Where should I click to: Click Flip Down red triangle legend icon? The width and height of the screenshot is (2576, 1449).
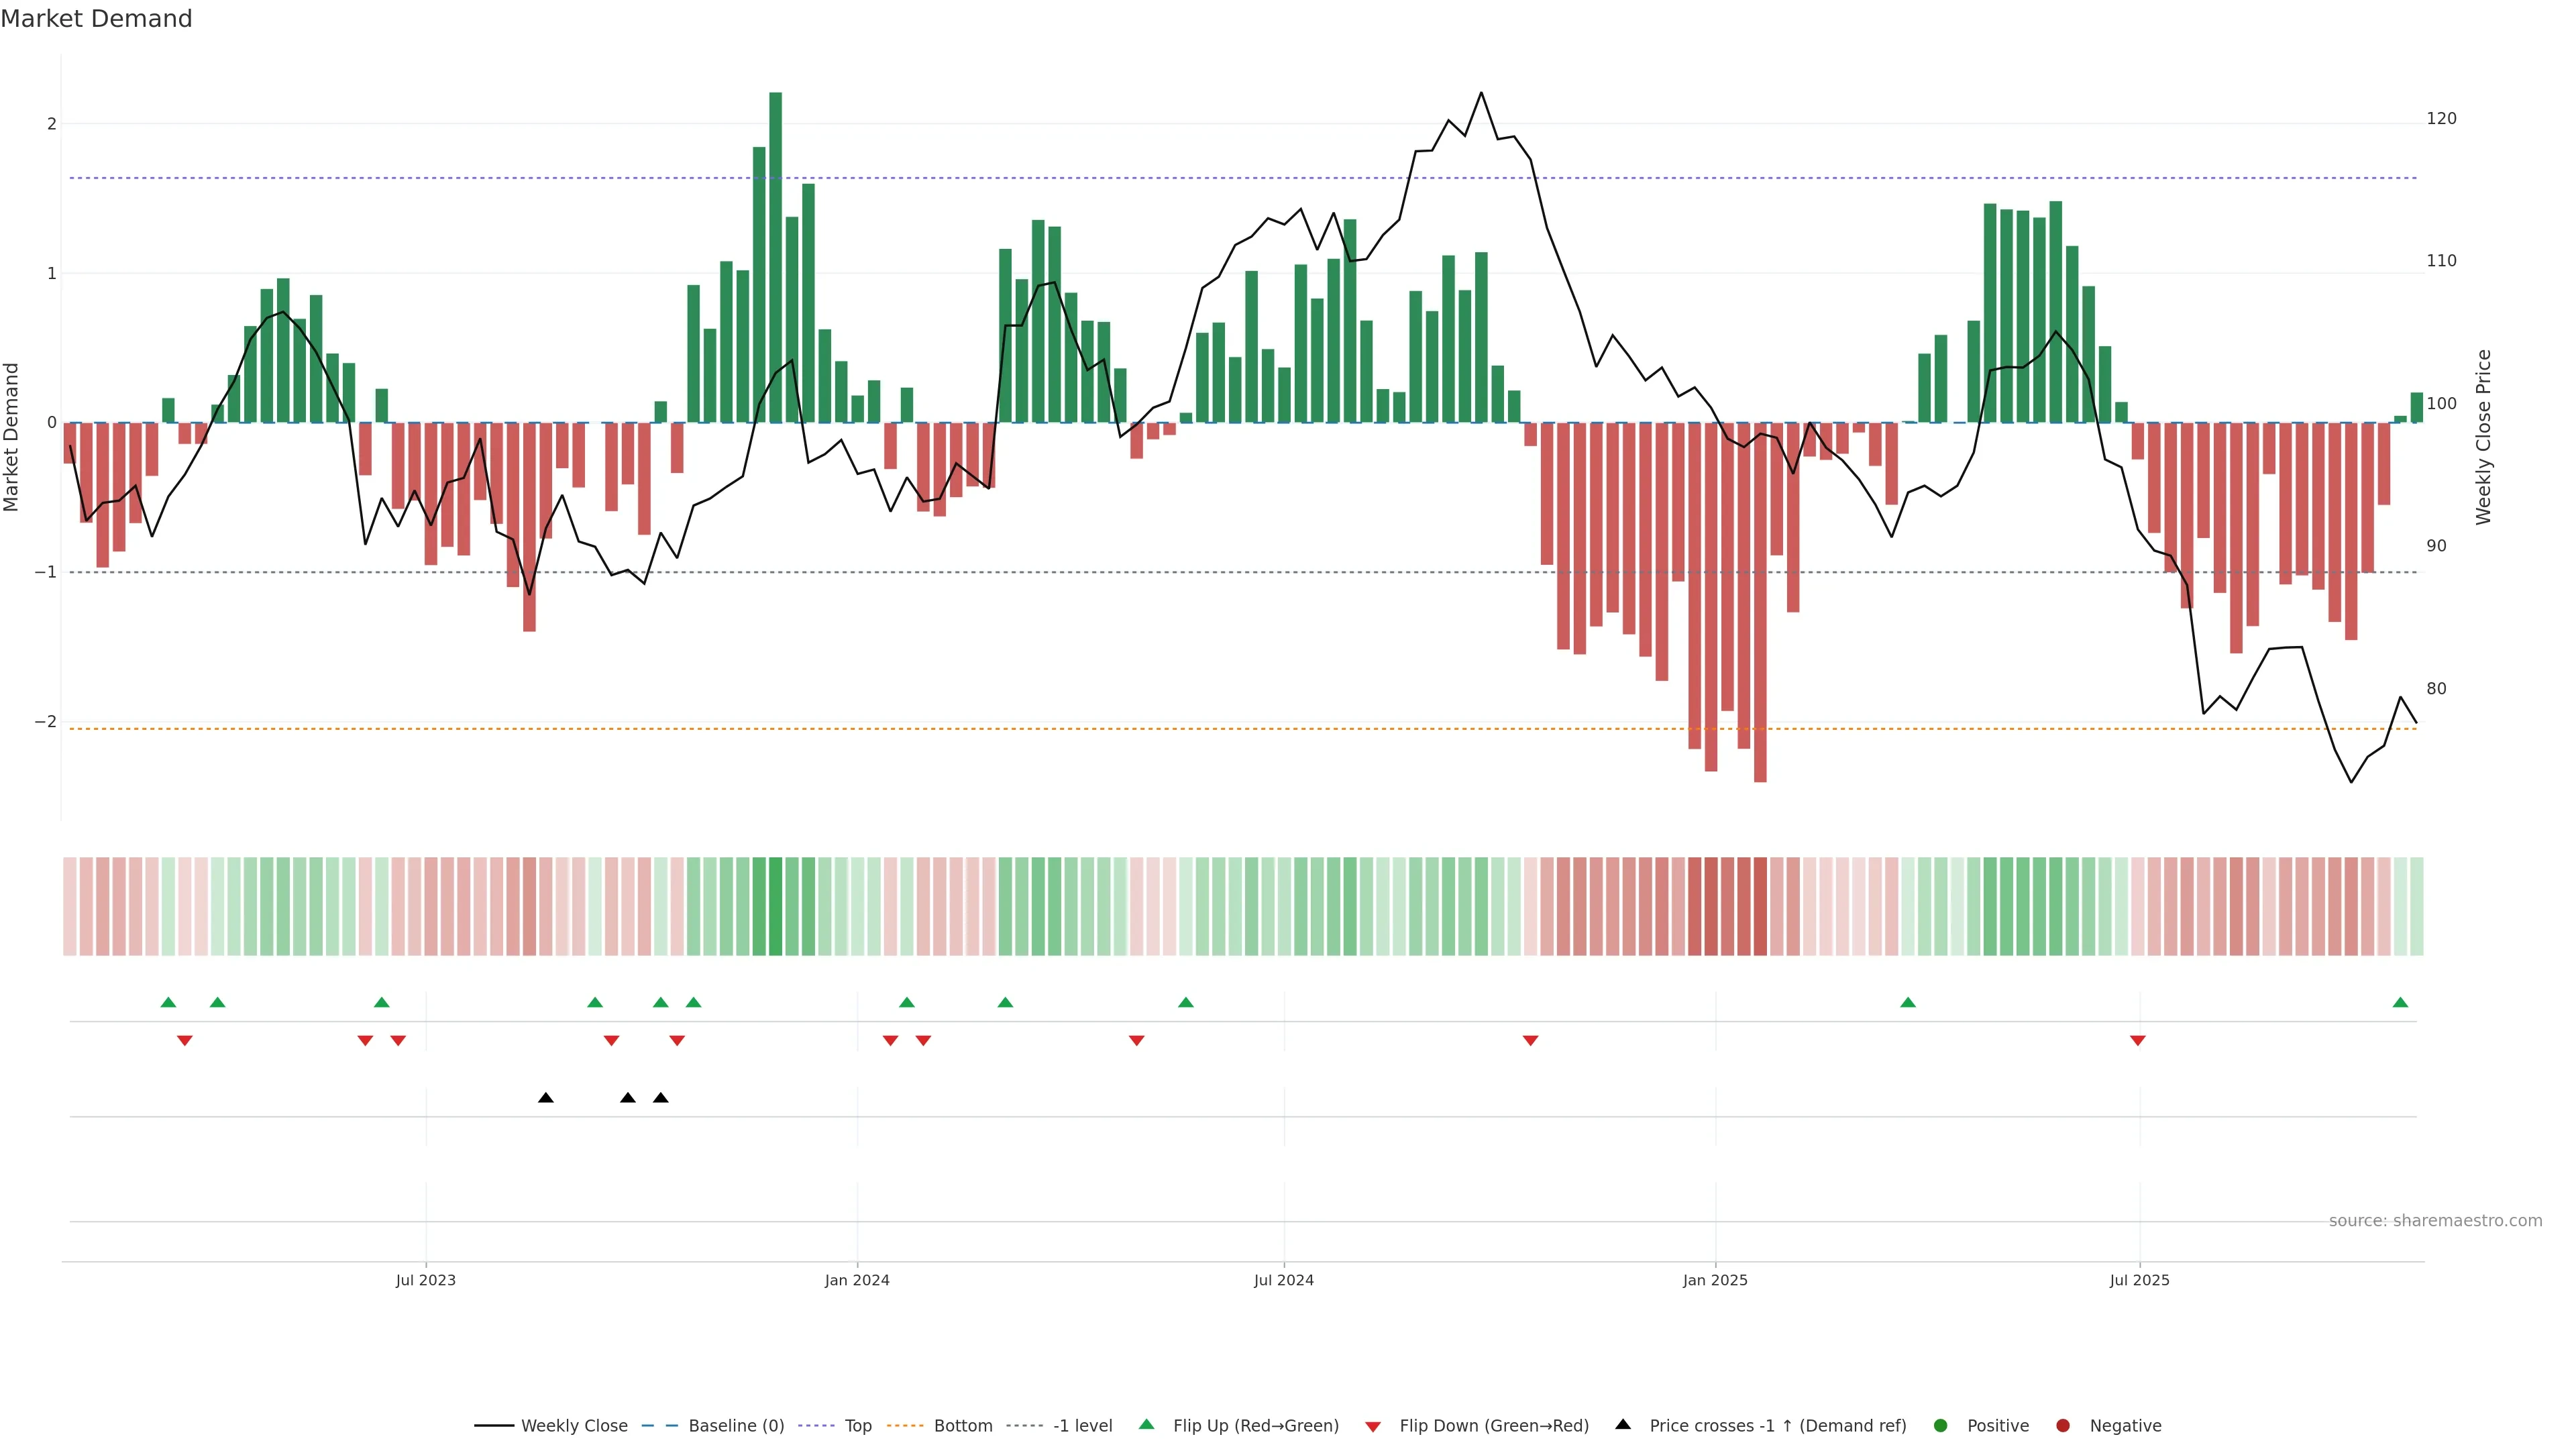(1373, 1427)
